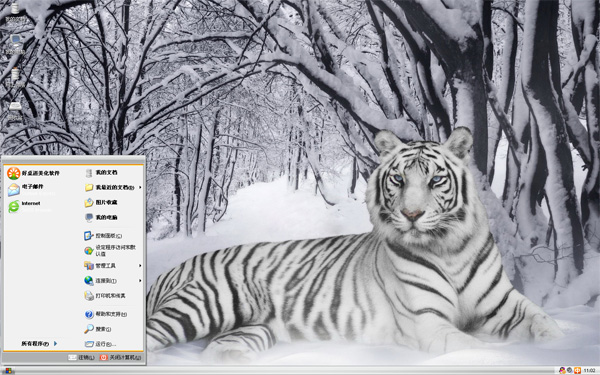
Task: Click the QQ penguin tray icon
Action: pyautogui.click(x=562, y=370)
